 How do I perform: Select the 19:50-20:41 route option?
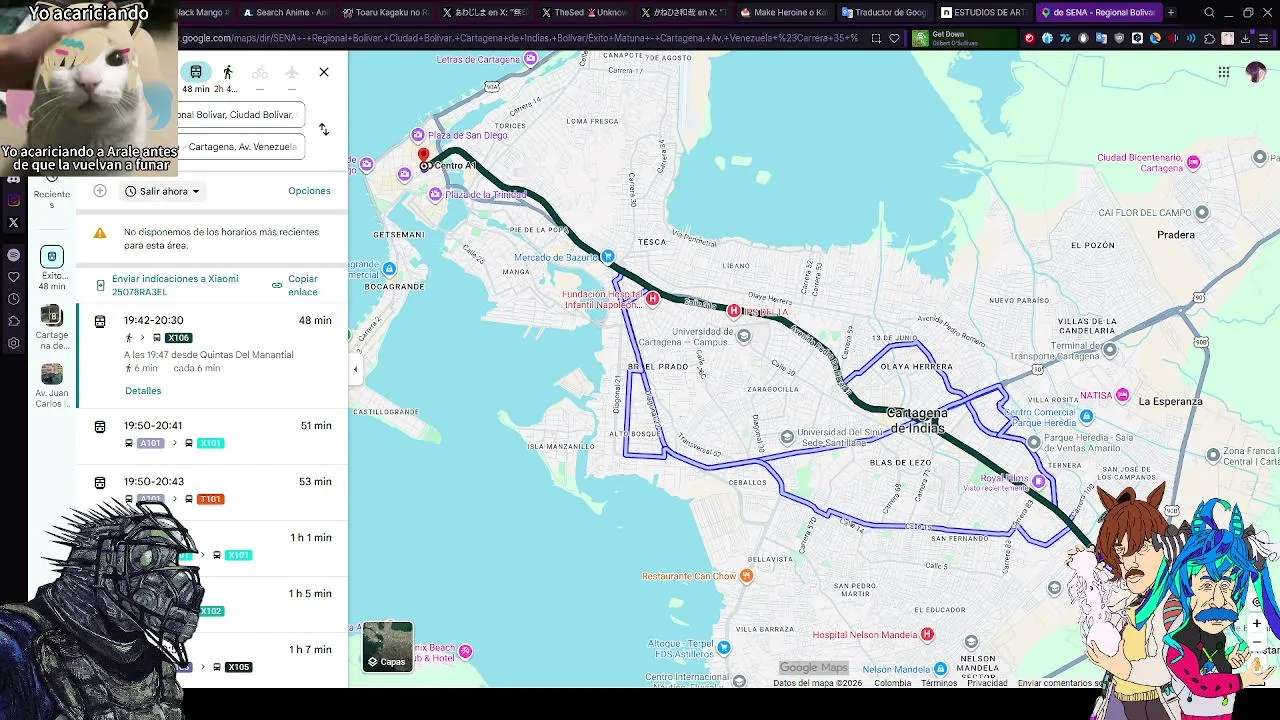[x=212, y=436]
